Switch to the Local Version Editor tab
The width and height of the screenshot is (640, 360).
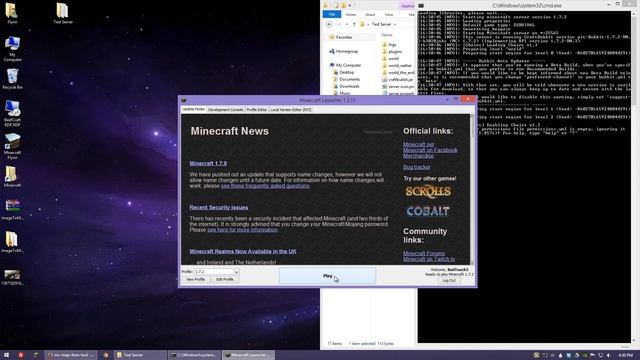click(x=291, y=110)
